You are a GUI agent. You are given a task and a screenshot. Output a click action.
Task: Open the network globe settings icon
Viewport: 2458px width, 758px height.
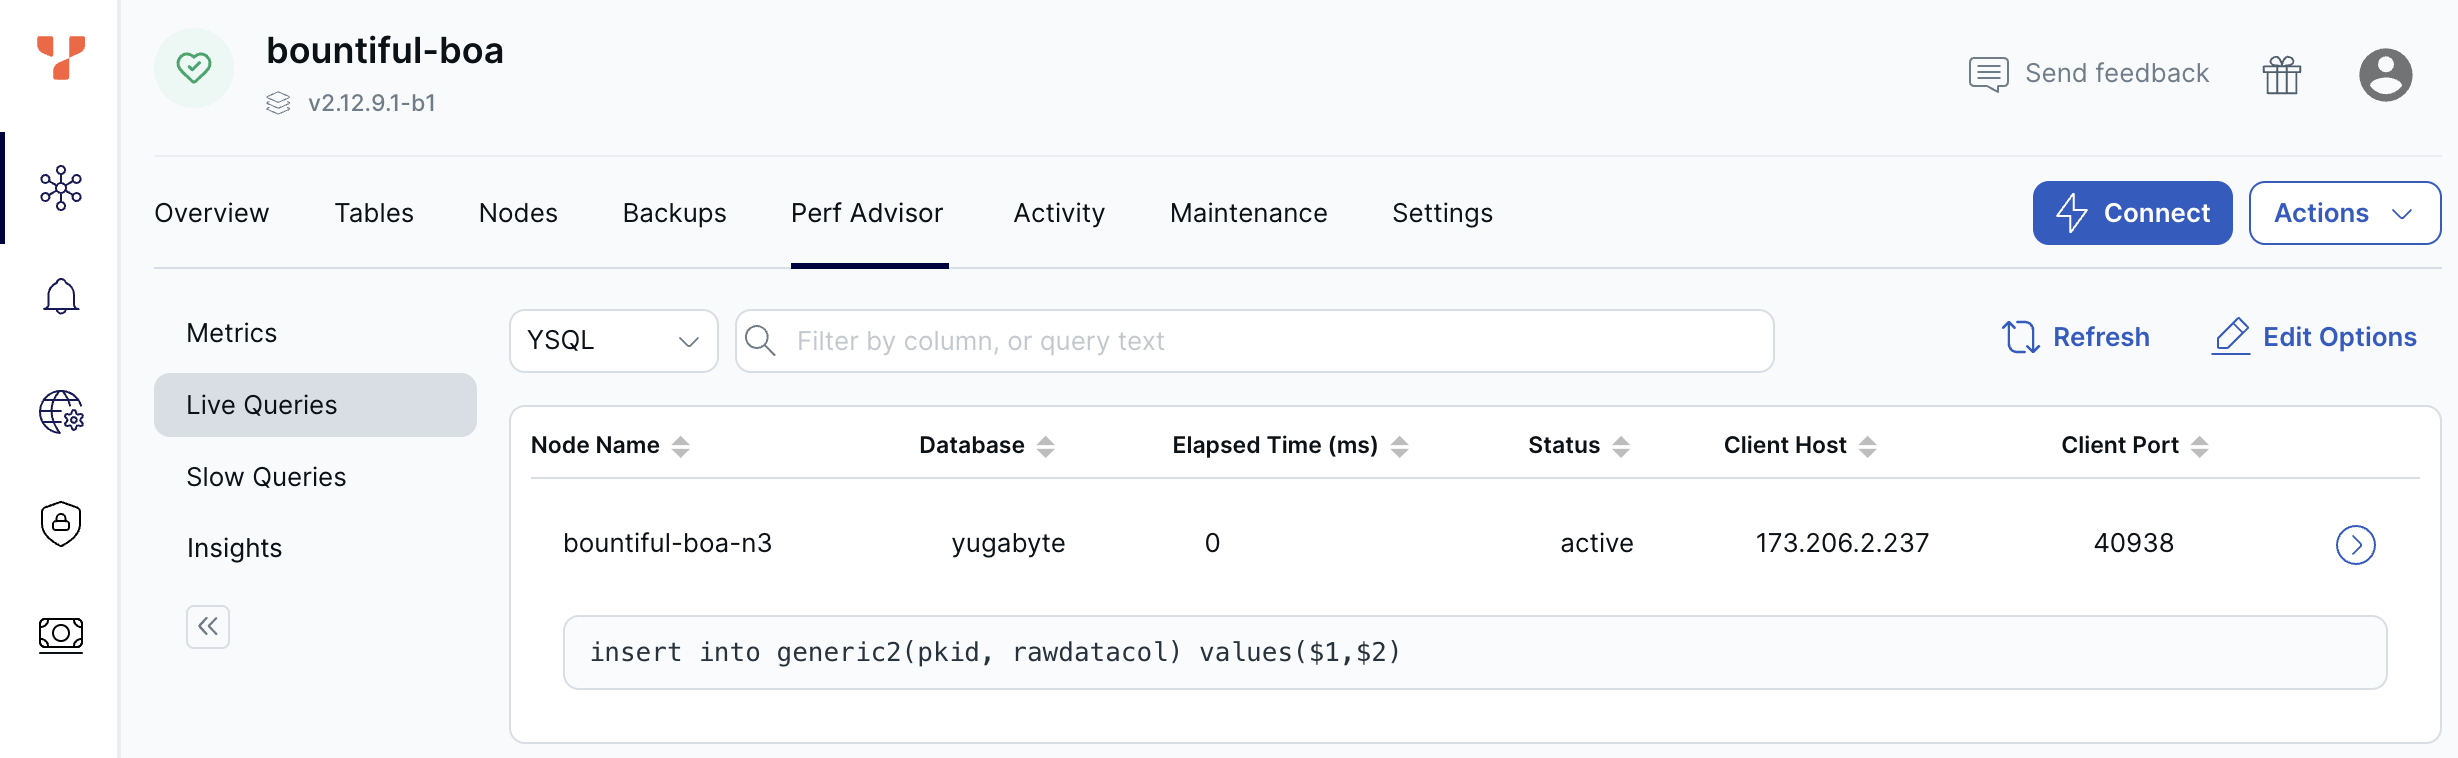coord(61,411)
